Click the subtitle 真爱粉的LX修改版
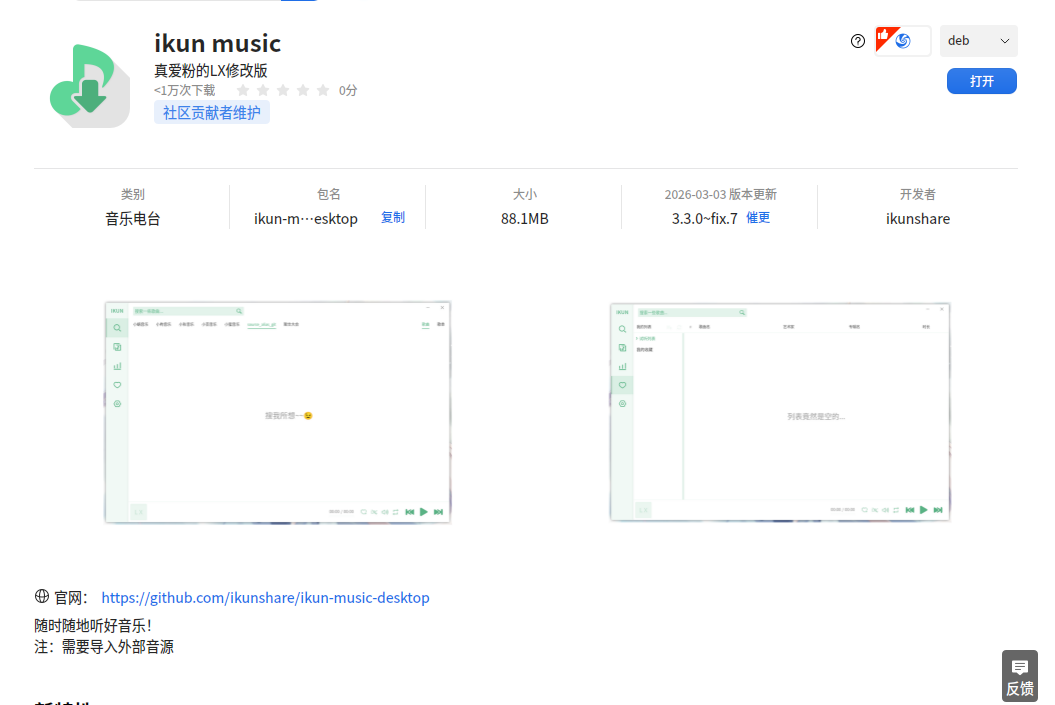This screenshot has width=1055, height=705. point(211,71)
